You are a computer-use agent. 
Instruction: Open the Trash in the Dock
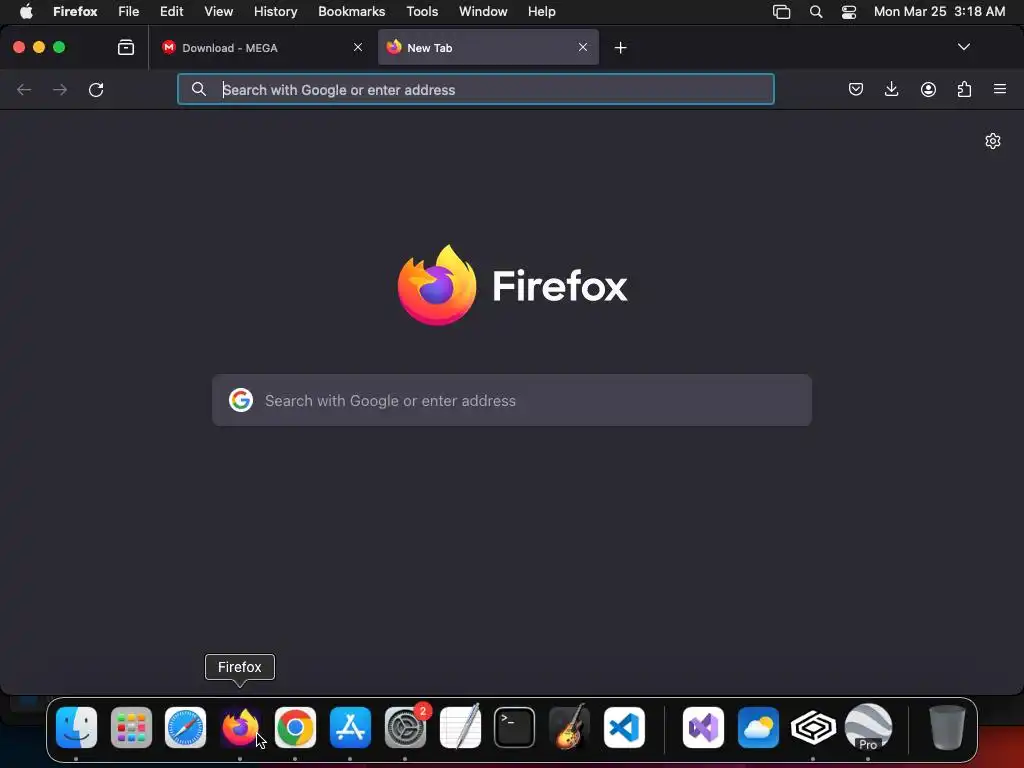click(947, 727)
